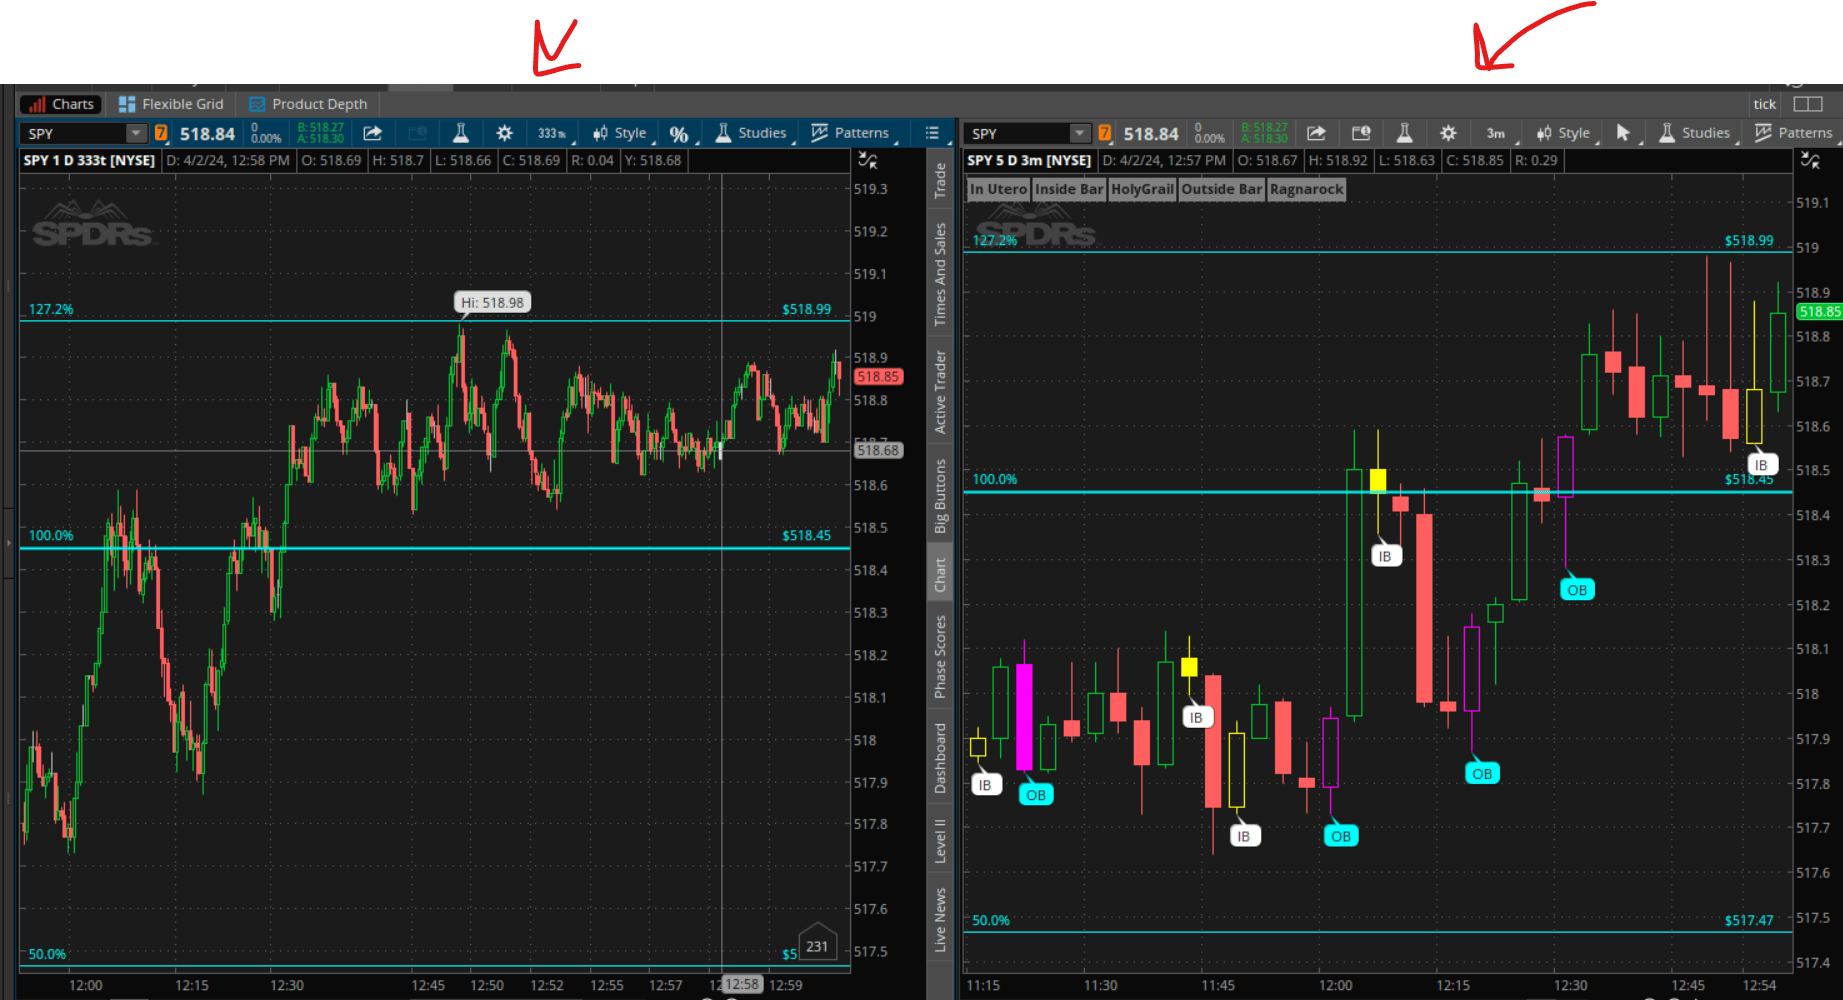Open the Trade side panel tab
1843x1000 pixels.
(x=940, y=180)
